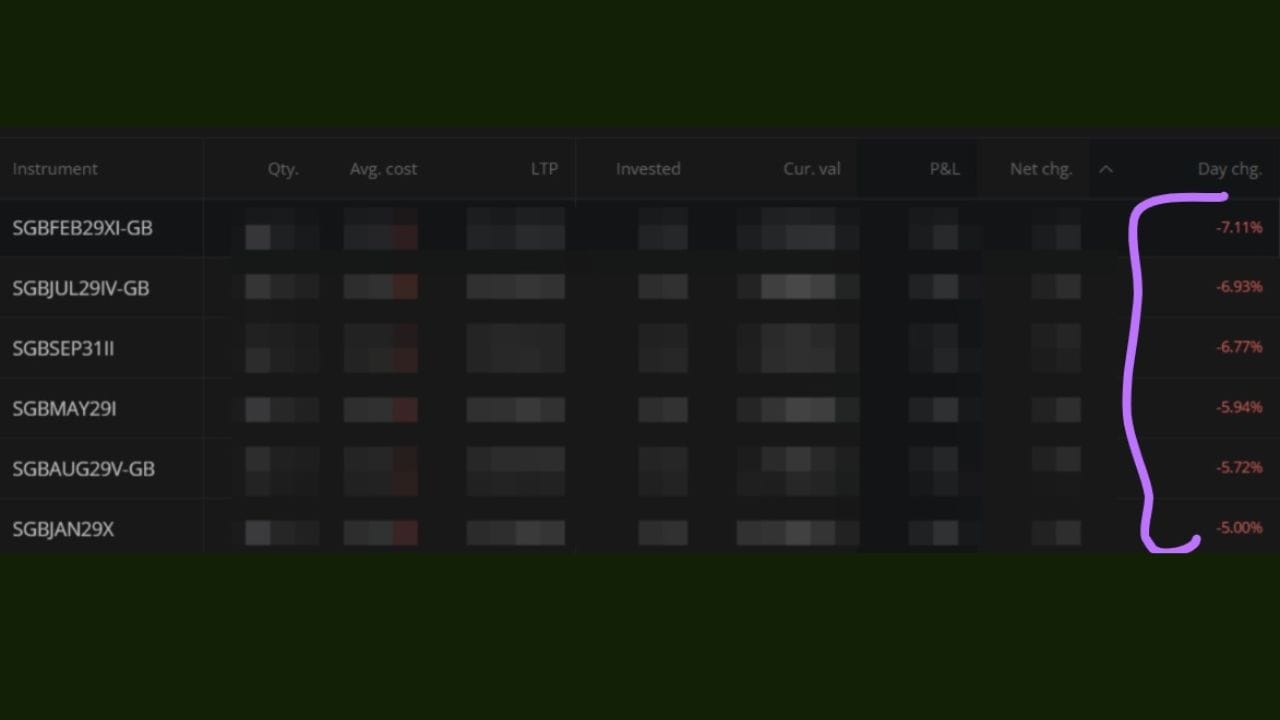Sort by Day chg. column header

1229,169
